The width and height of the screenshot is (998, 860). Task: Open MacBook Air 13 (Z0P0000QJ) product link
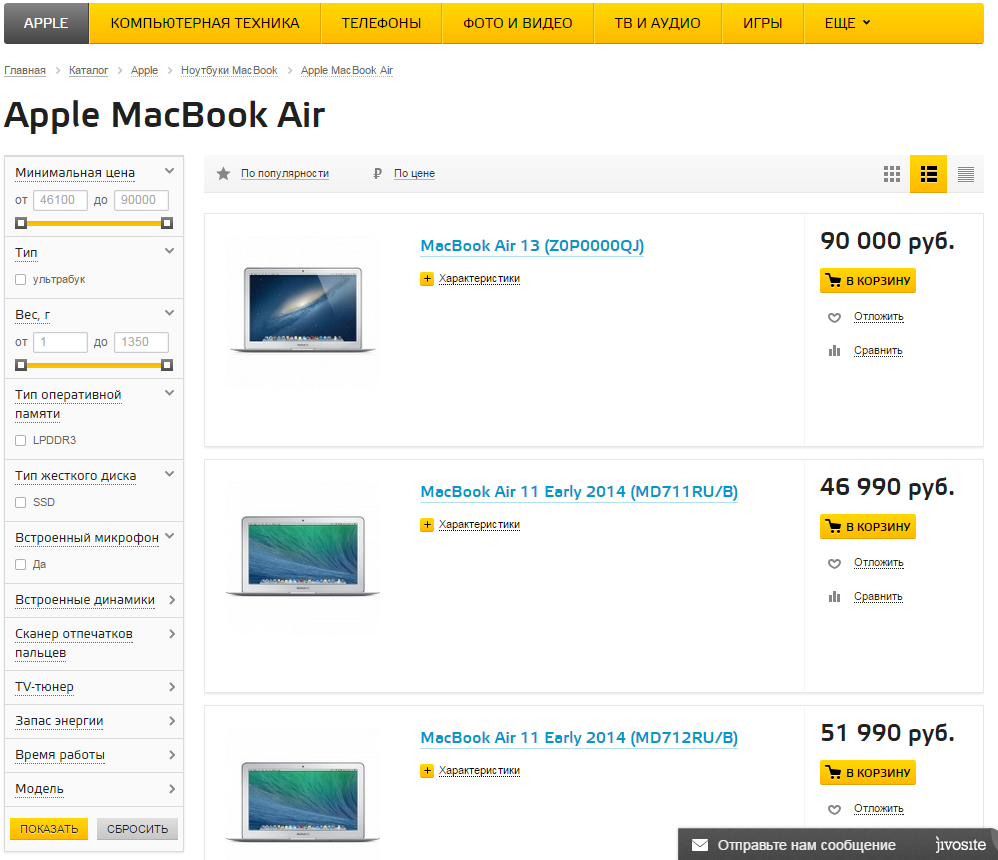532,246
